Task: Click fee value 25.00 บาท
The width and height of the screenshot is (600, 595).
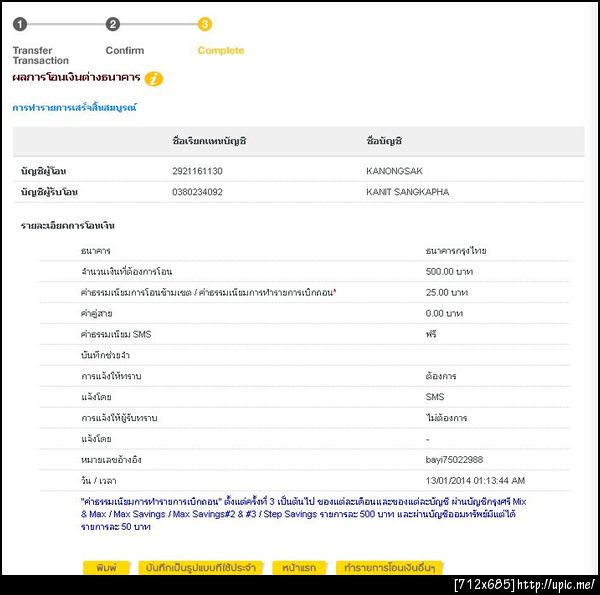Action: (447, 293)
